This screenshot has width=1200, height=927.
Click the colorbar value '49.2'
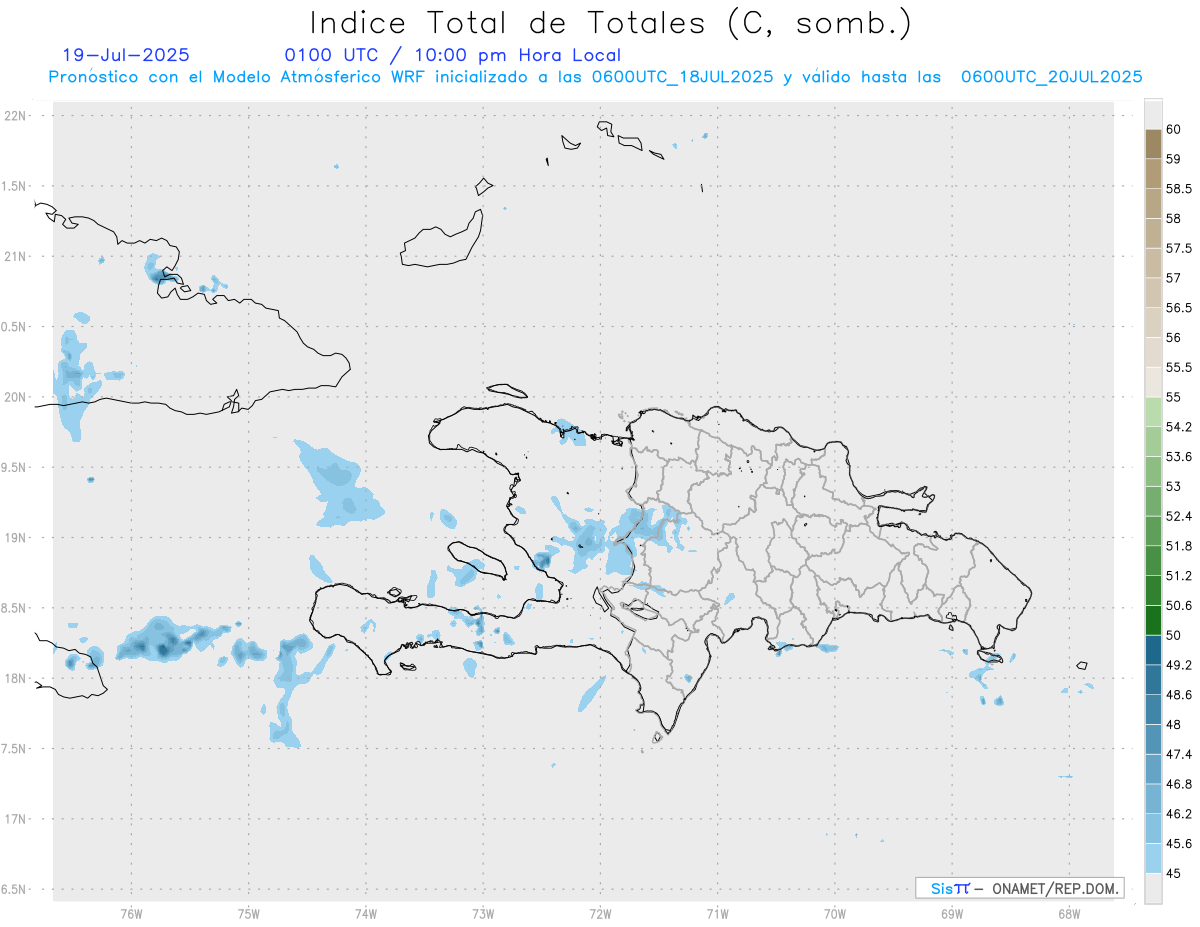point(1178,665)
